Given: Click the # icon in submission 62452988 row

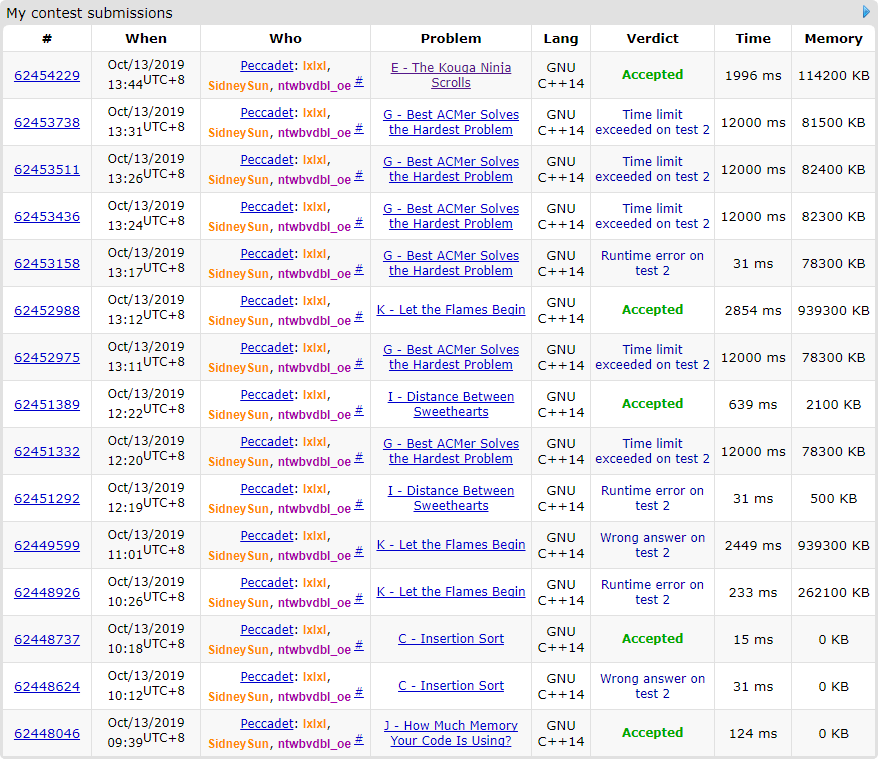Looking at the screenshot, I should (359, 317).
